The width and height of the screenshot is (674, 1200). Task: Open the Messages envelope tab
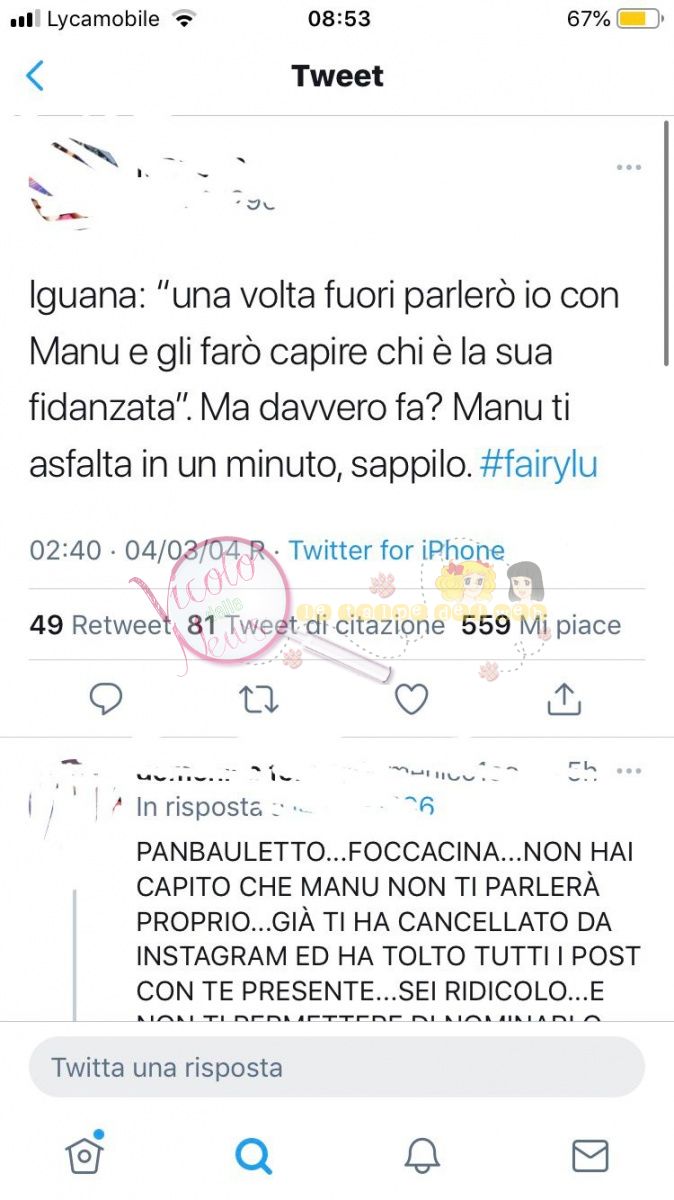[x=590, y=1156]
